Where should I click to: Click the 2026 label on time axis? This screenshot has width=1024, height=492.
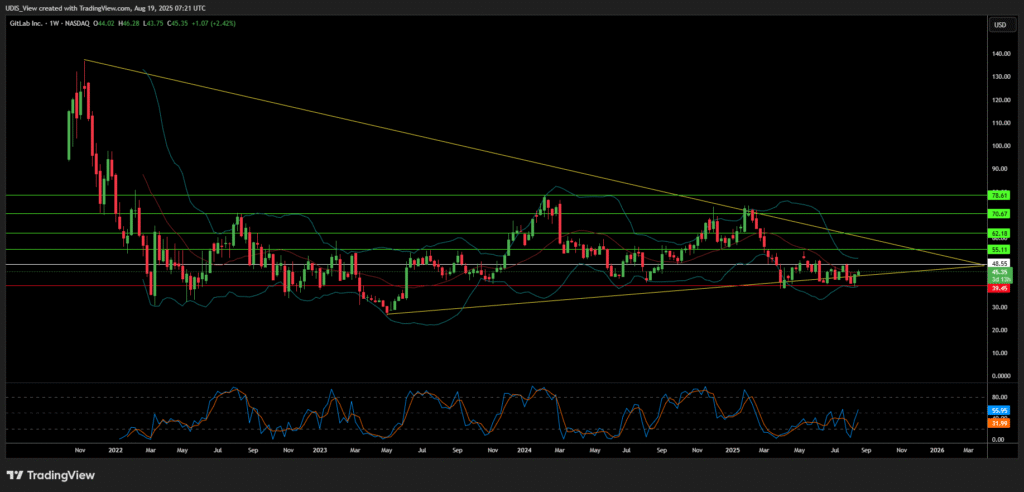coord(936,451)
